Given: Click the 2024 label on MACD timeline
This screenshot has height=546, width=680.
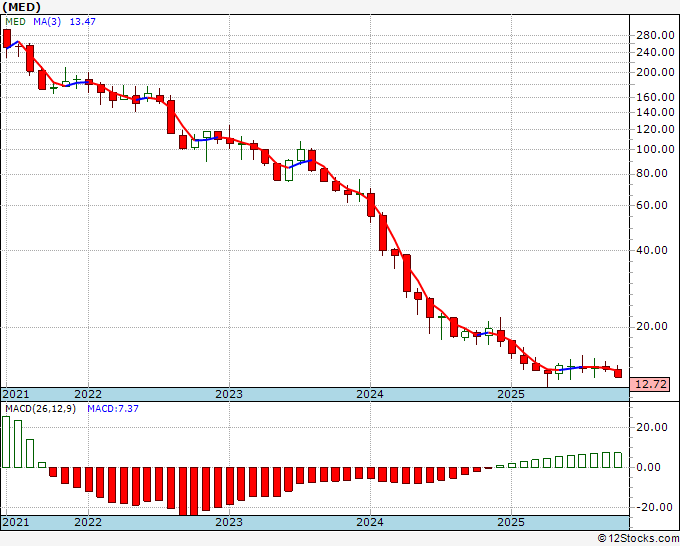Looking at the screenshot, I should pos(370,522).
